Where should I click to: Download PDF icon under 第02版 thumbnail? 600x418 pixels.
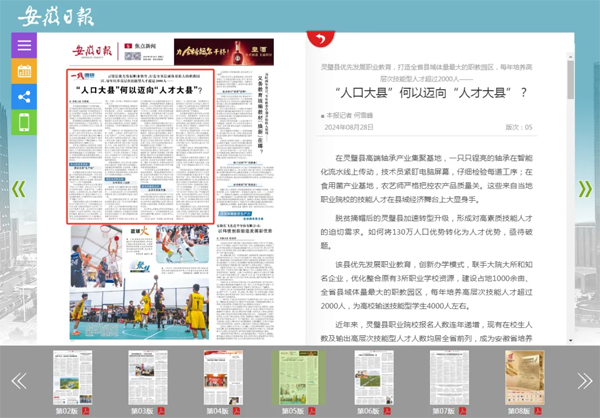tap(86, 411)
